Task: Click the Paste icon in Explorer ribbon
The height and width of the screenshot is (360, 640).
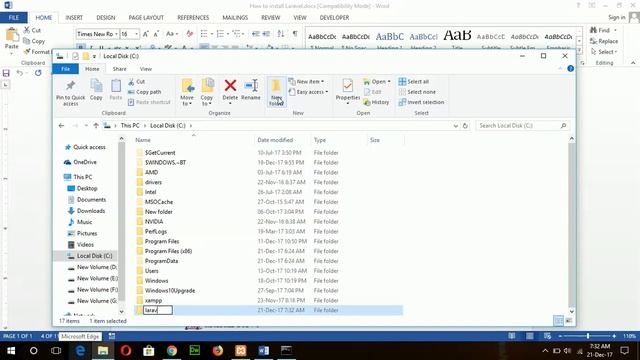Action: (116, 86)
